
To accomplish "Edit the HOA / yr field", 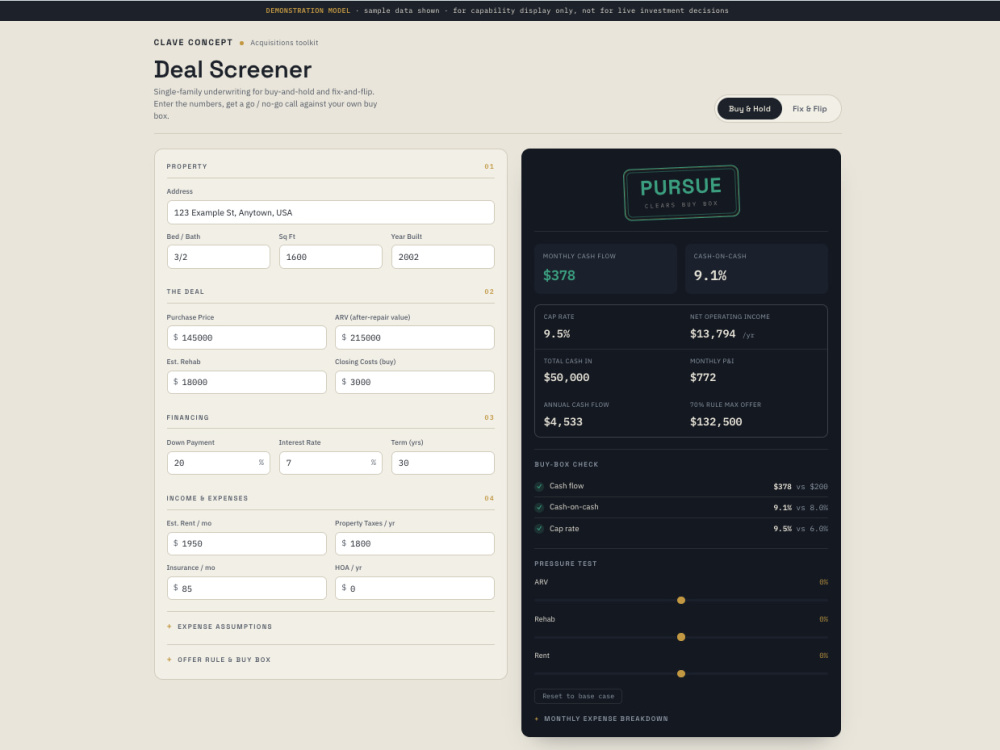I will [x=415, y=588].
